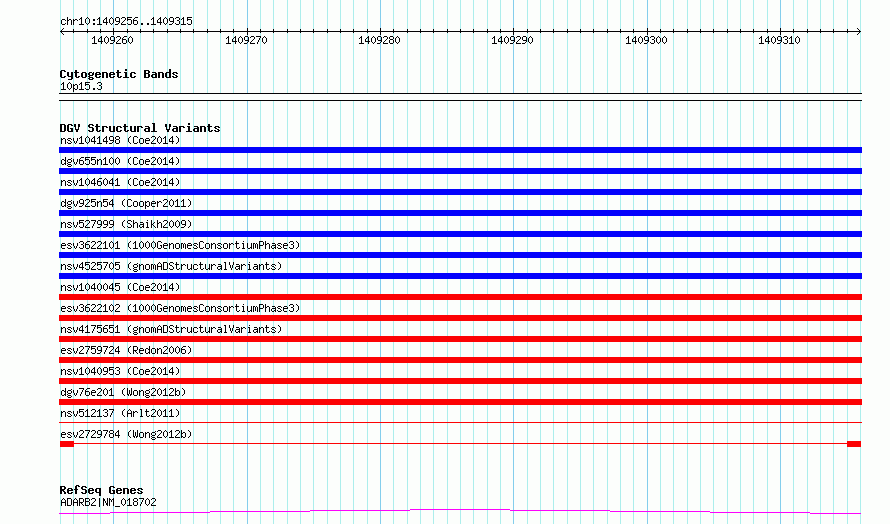Screen dimensions: 890x524
Task: Click the blue bar under esv3622101
Action: pyautogui.click(x=460, y=255)
